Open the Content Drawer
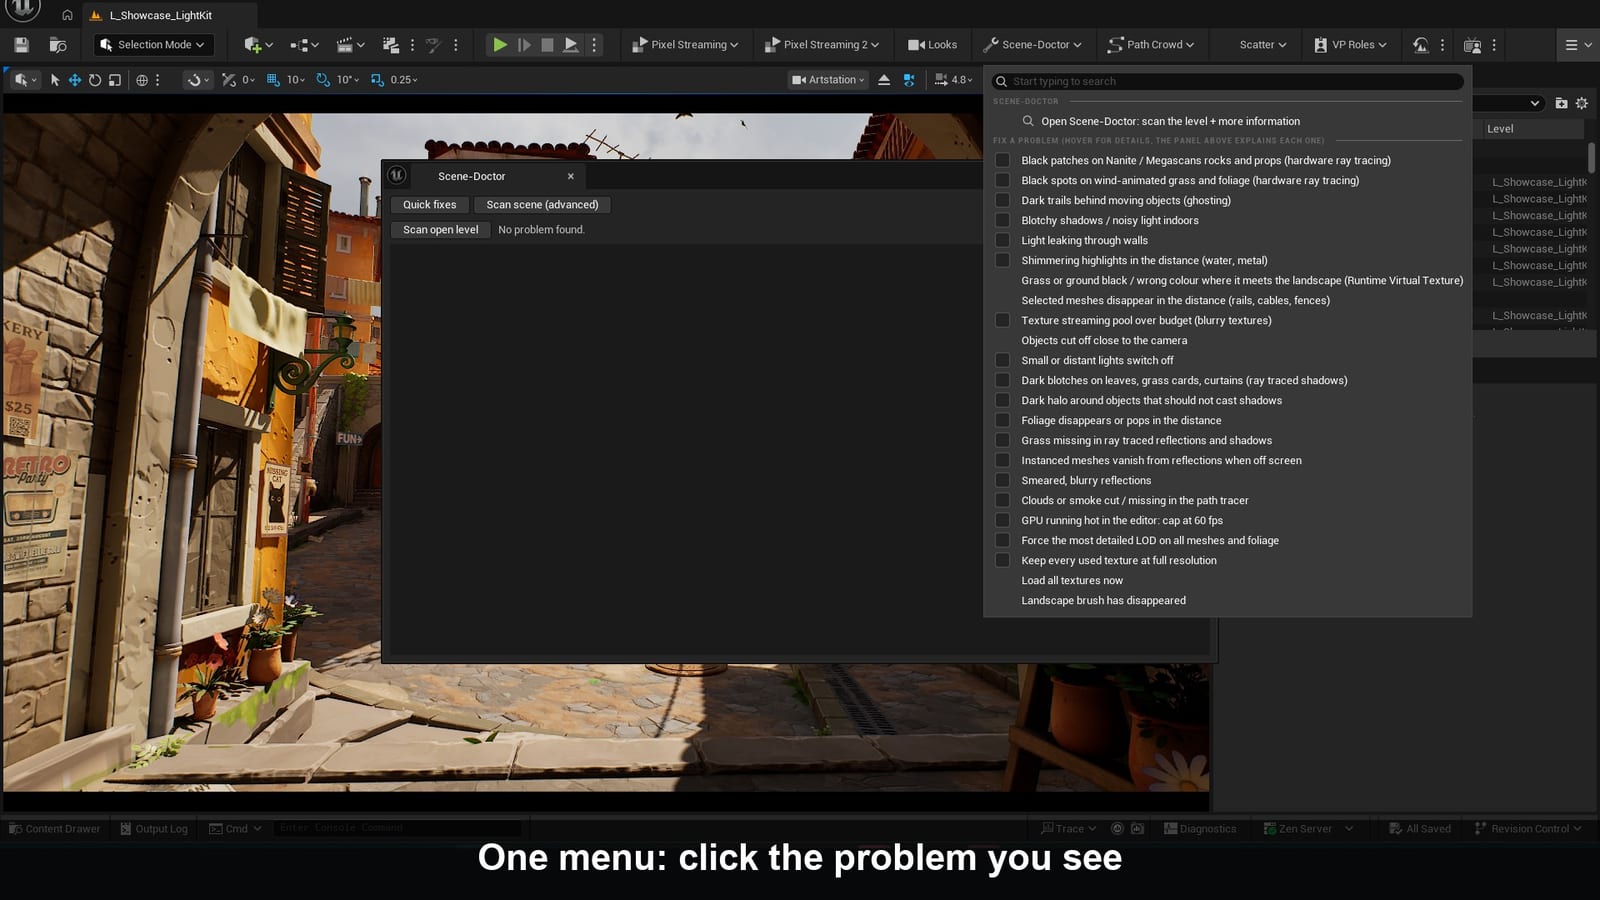 (55, 828)
